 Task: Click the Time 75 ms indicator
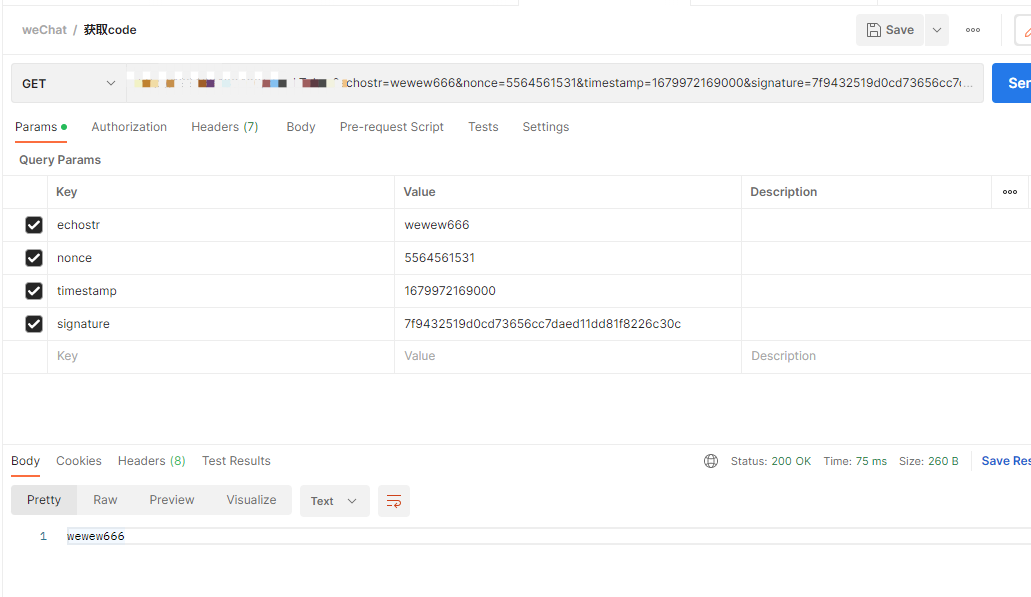(x=855, y=462)
